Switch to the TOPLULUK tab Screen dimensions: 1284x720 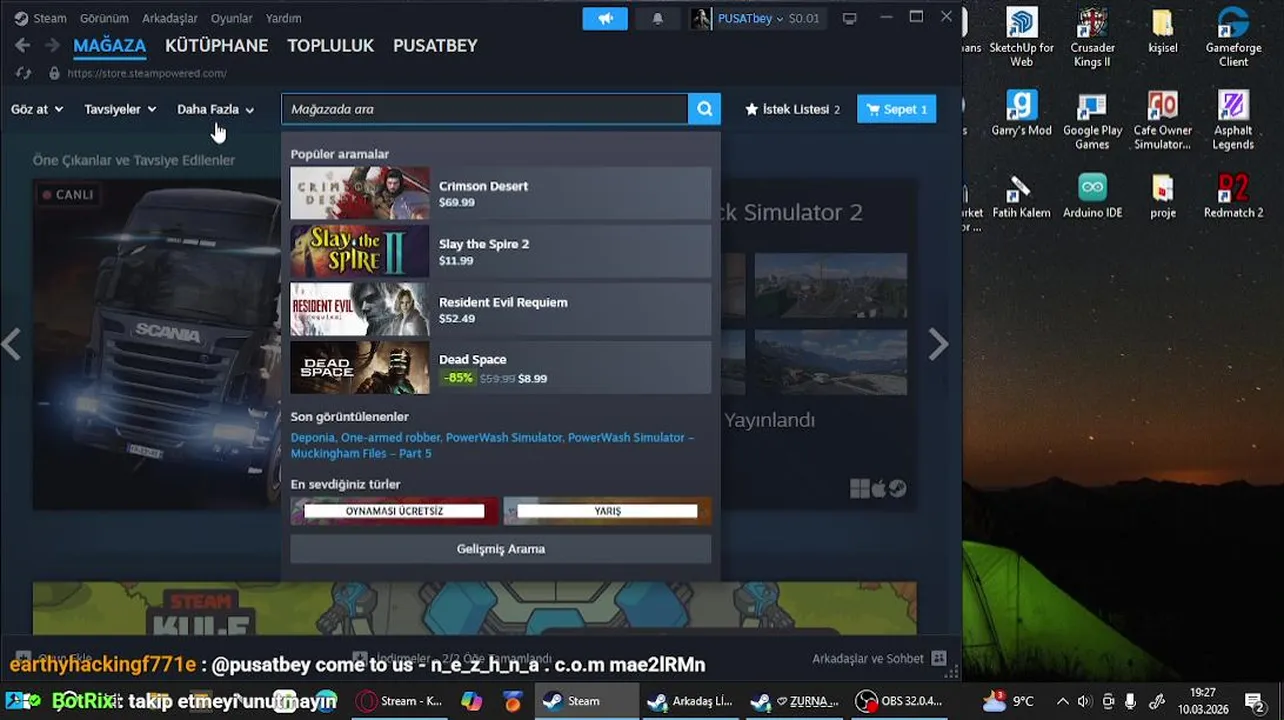click(x=330, y=46)
